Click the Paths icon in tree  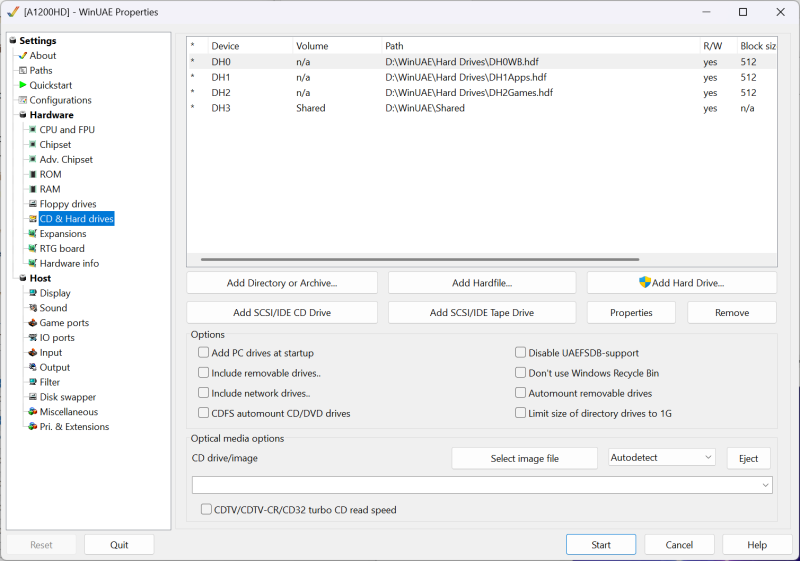pyautogui.click(x=23, y=70)
